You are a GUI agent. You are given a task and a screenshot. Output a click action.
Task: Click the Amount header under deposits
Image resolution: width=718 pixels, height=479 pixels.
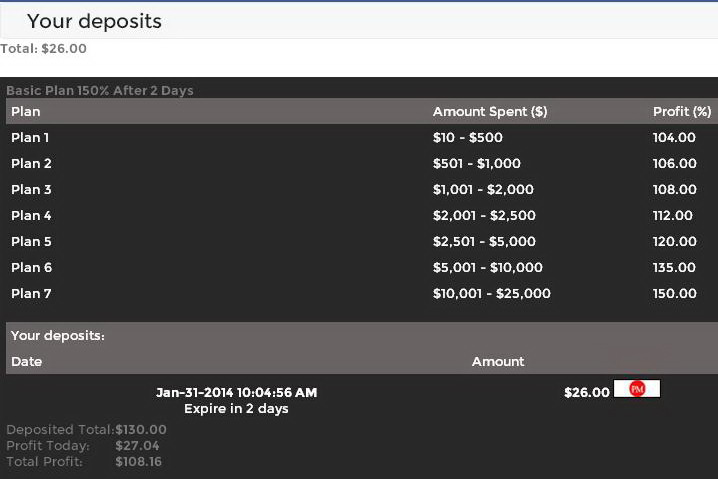pyautogui.click(x=498, y=362)
